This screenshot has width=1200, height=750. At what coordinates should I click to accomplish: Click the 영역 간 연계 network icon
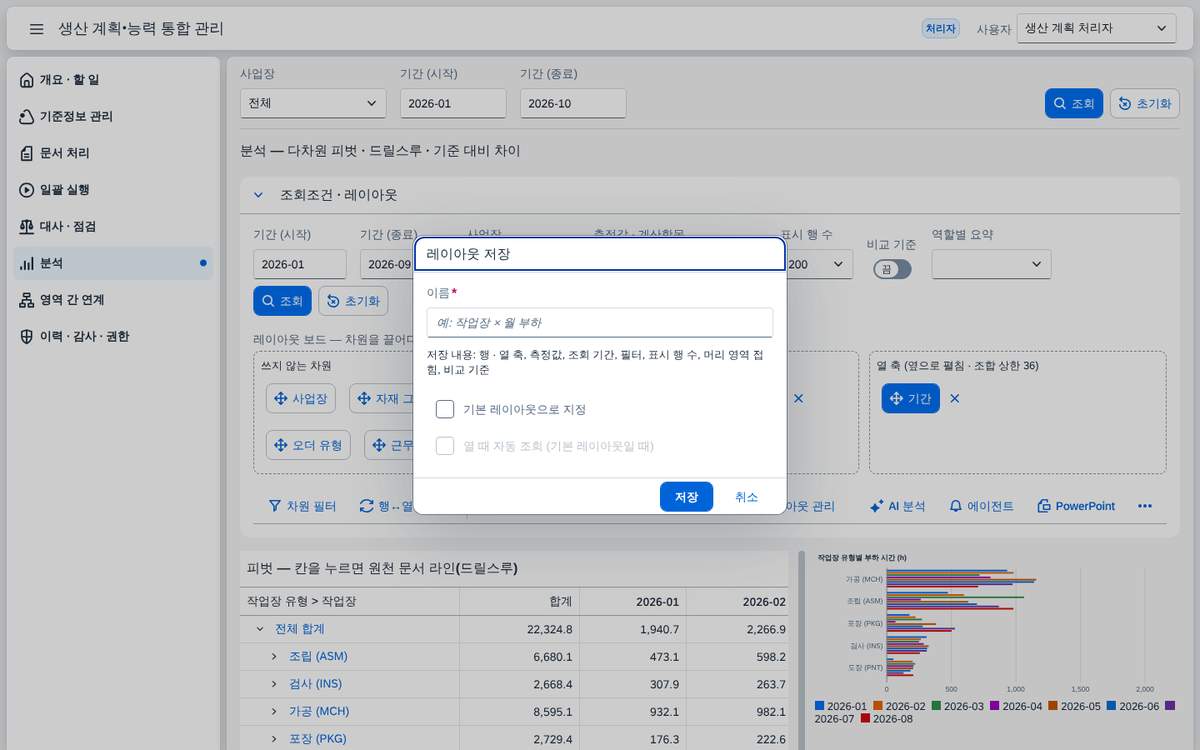click(27, 300)
